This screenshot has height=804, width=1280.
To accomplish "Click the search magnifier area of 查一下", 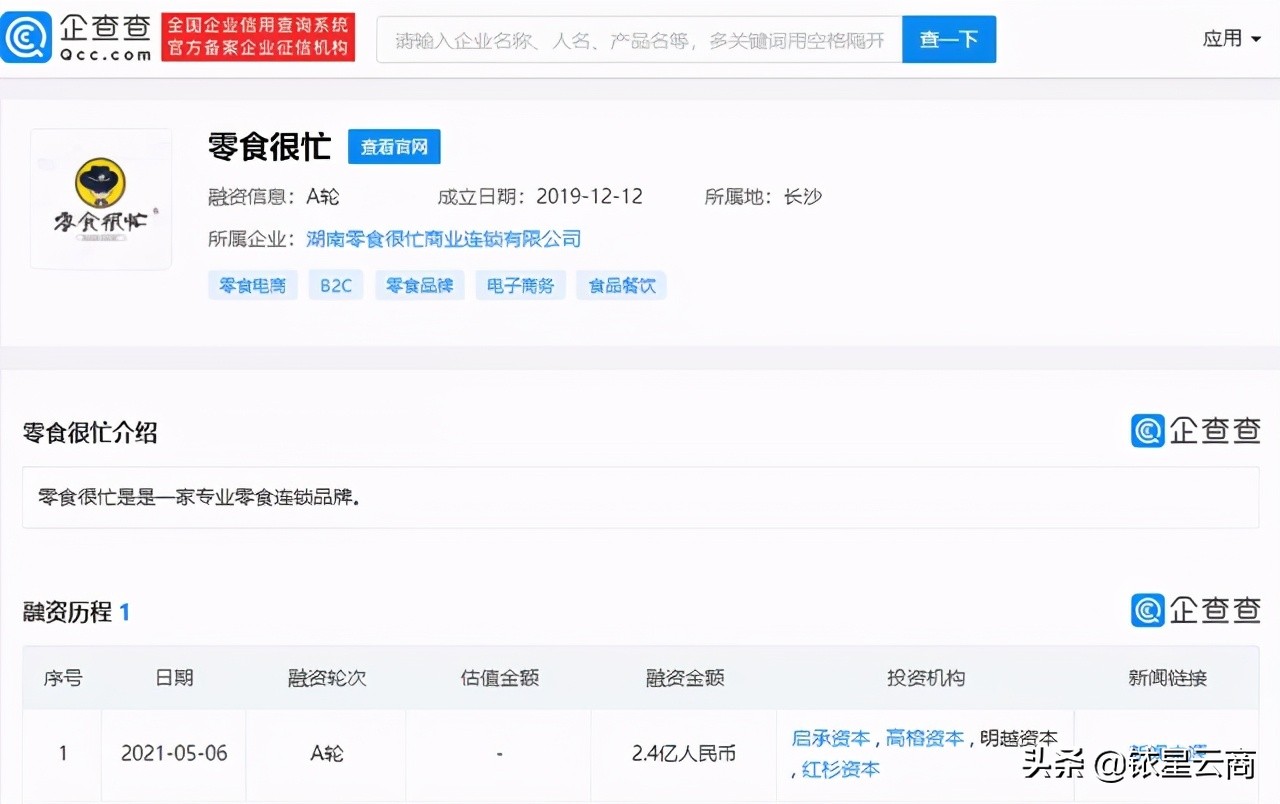I will (x=948, y=38).
